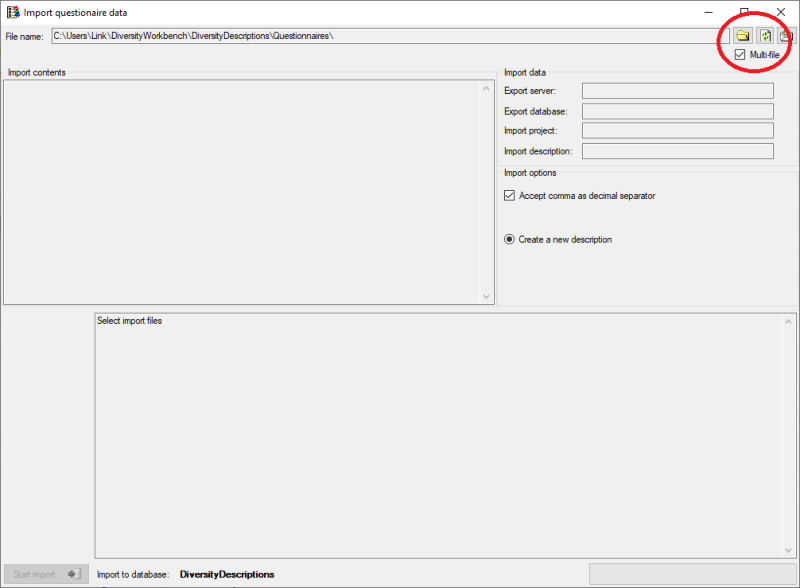Viewport: 800px width, 588px height.
Task: Select Create a new description option
Action: pos(510,240)
